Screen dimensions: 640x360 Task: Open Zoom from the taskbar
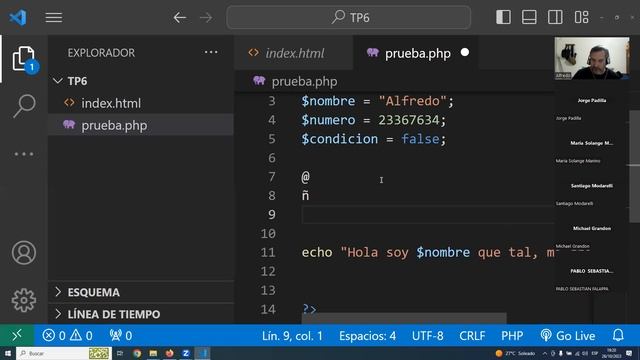(x=186, y=353)
